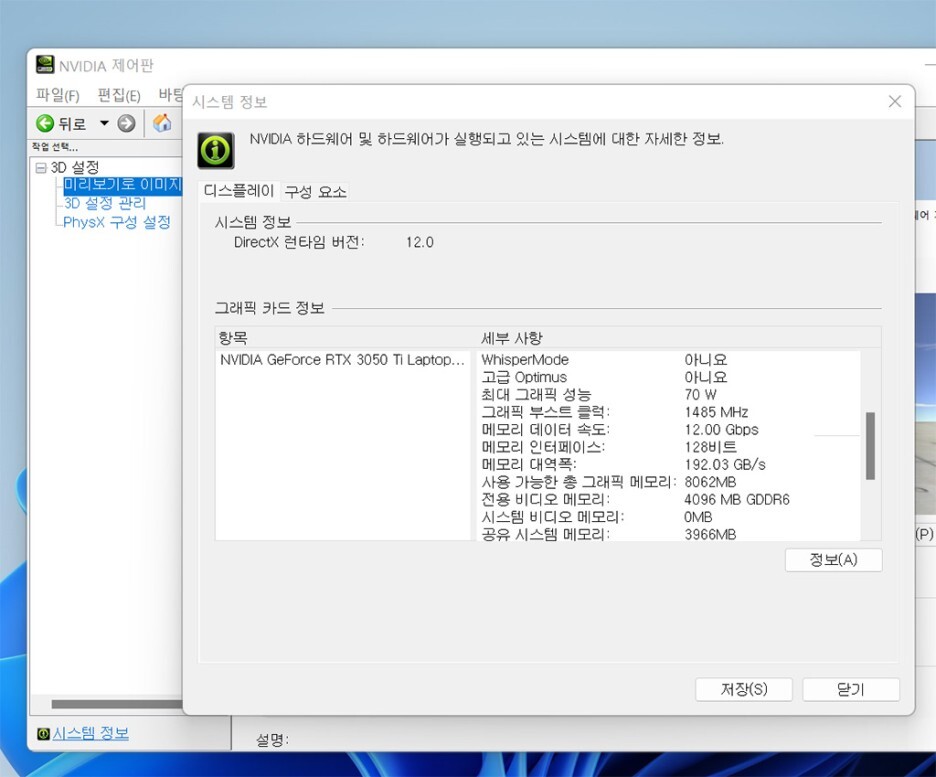
Task: Switch to the 디스플레이 tab
Action: [x=239, y=191]
